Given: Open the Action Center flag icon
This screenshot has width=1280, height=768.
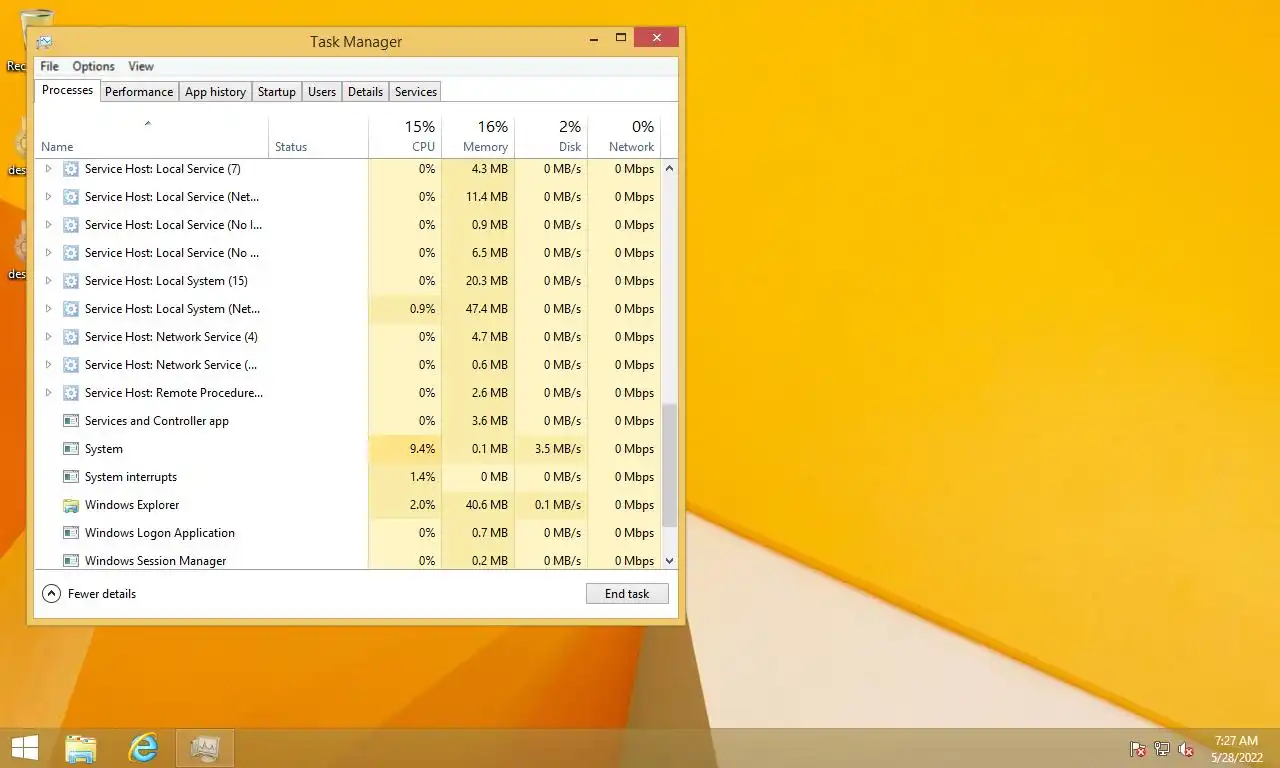Looking at the screenshot, I should coord(1137,749).
